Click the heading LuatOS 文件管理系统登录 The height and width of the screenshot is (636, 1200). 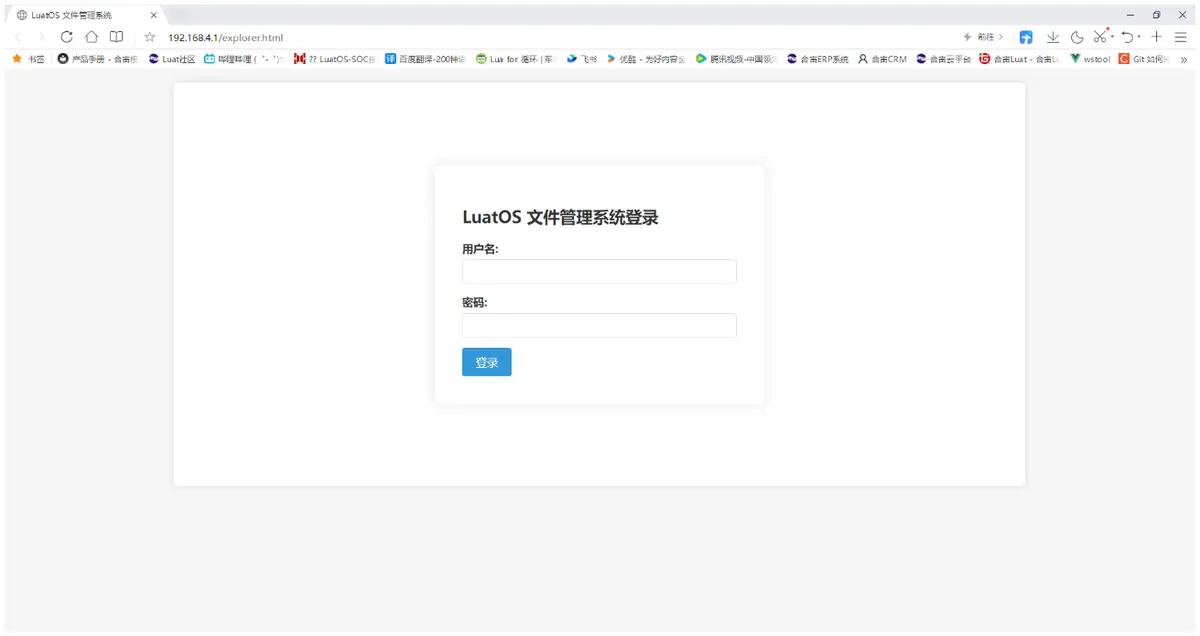tap(560, 218)
